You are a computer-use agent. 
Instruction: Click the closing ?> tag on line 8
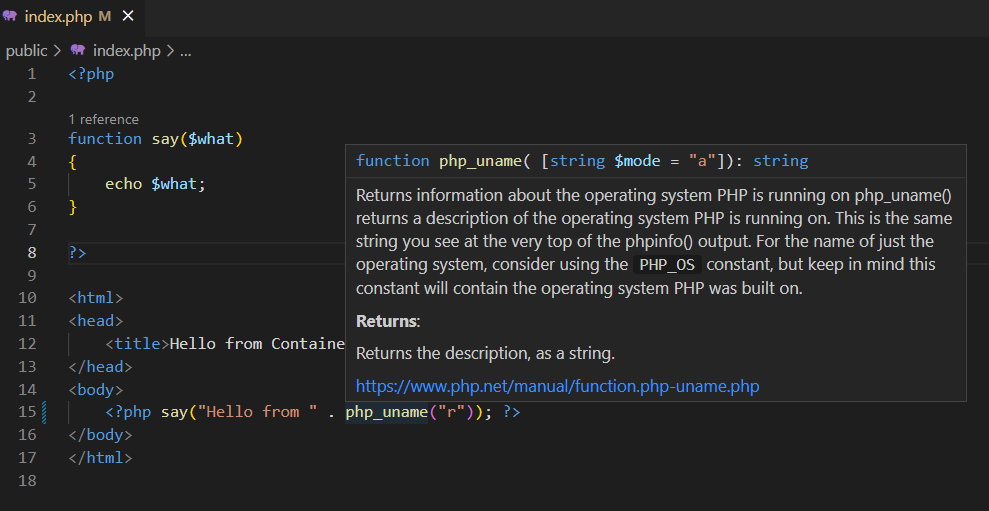pos(78,252)
